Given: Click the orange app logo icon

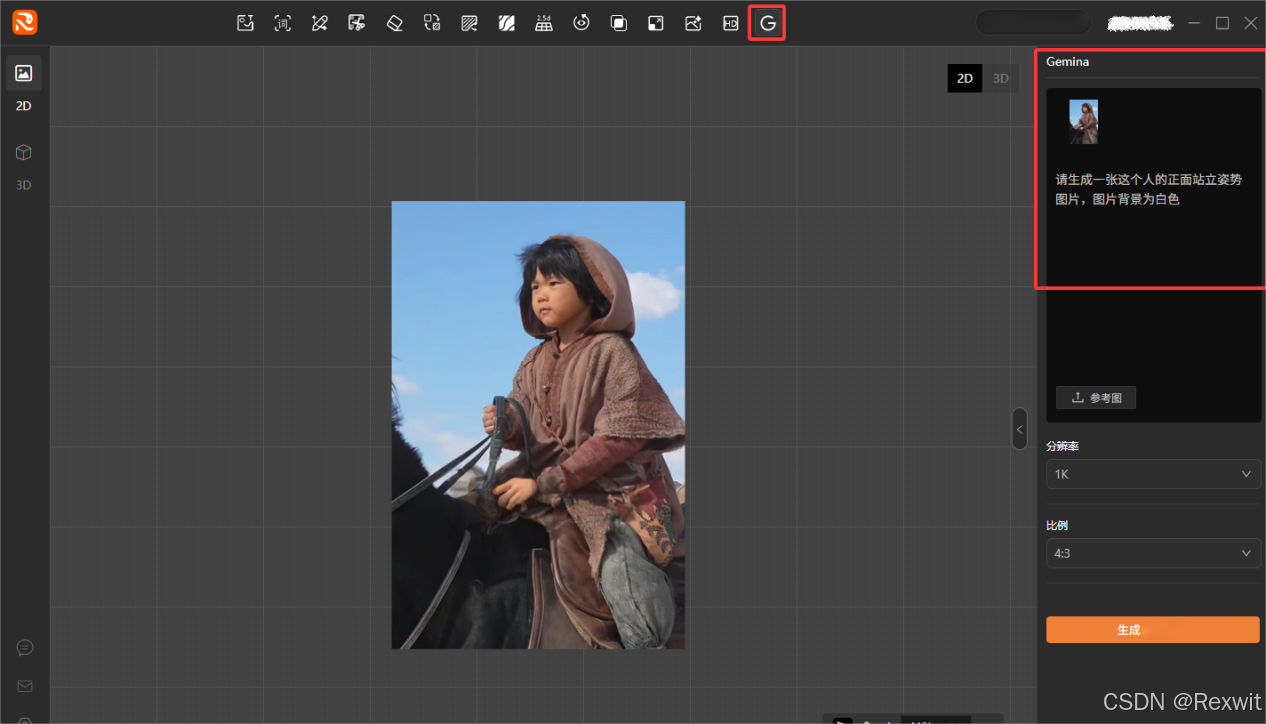Looking at the screenshot, I should pyautogui.click(x=25, y=22).
